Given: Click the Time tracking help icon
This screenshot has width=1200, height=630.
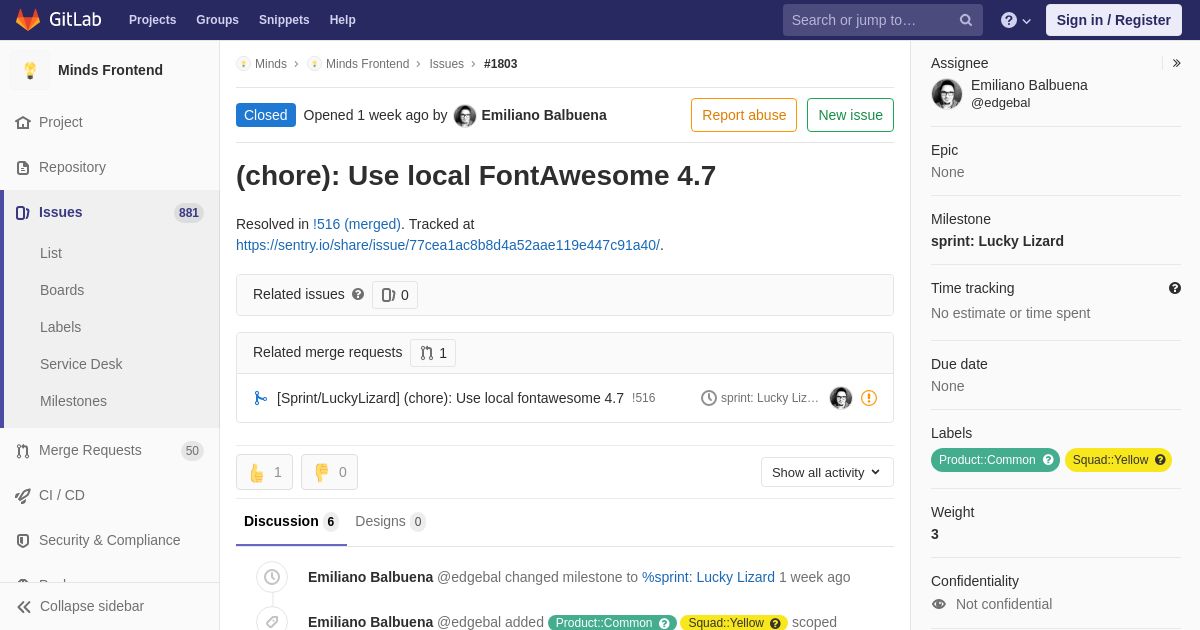Looking at the screenshot, I should click(1175, 288).
